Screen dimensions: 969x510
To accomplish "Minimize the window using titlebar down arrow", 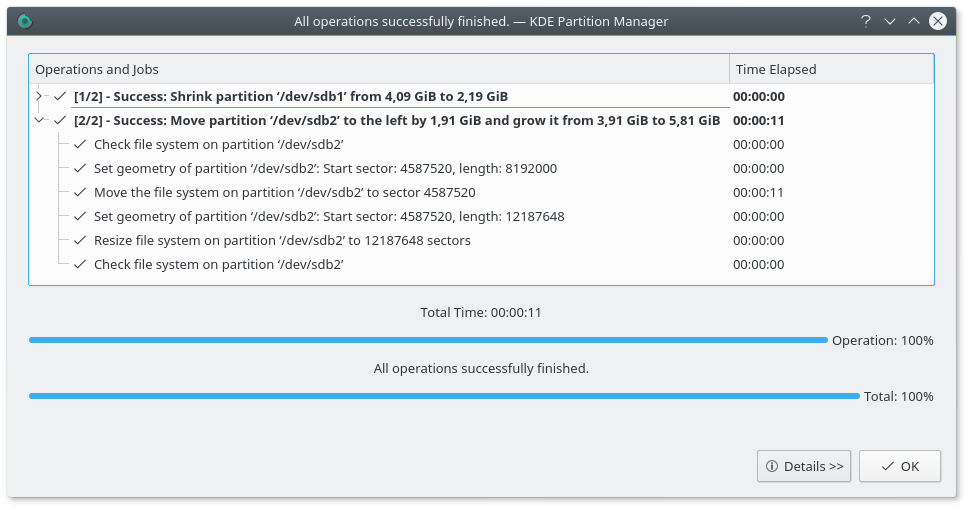I will (889, 21).
